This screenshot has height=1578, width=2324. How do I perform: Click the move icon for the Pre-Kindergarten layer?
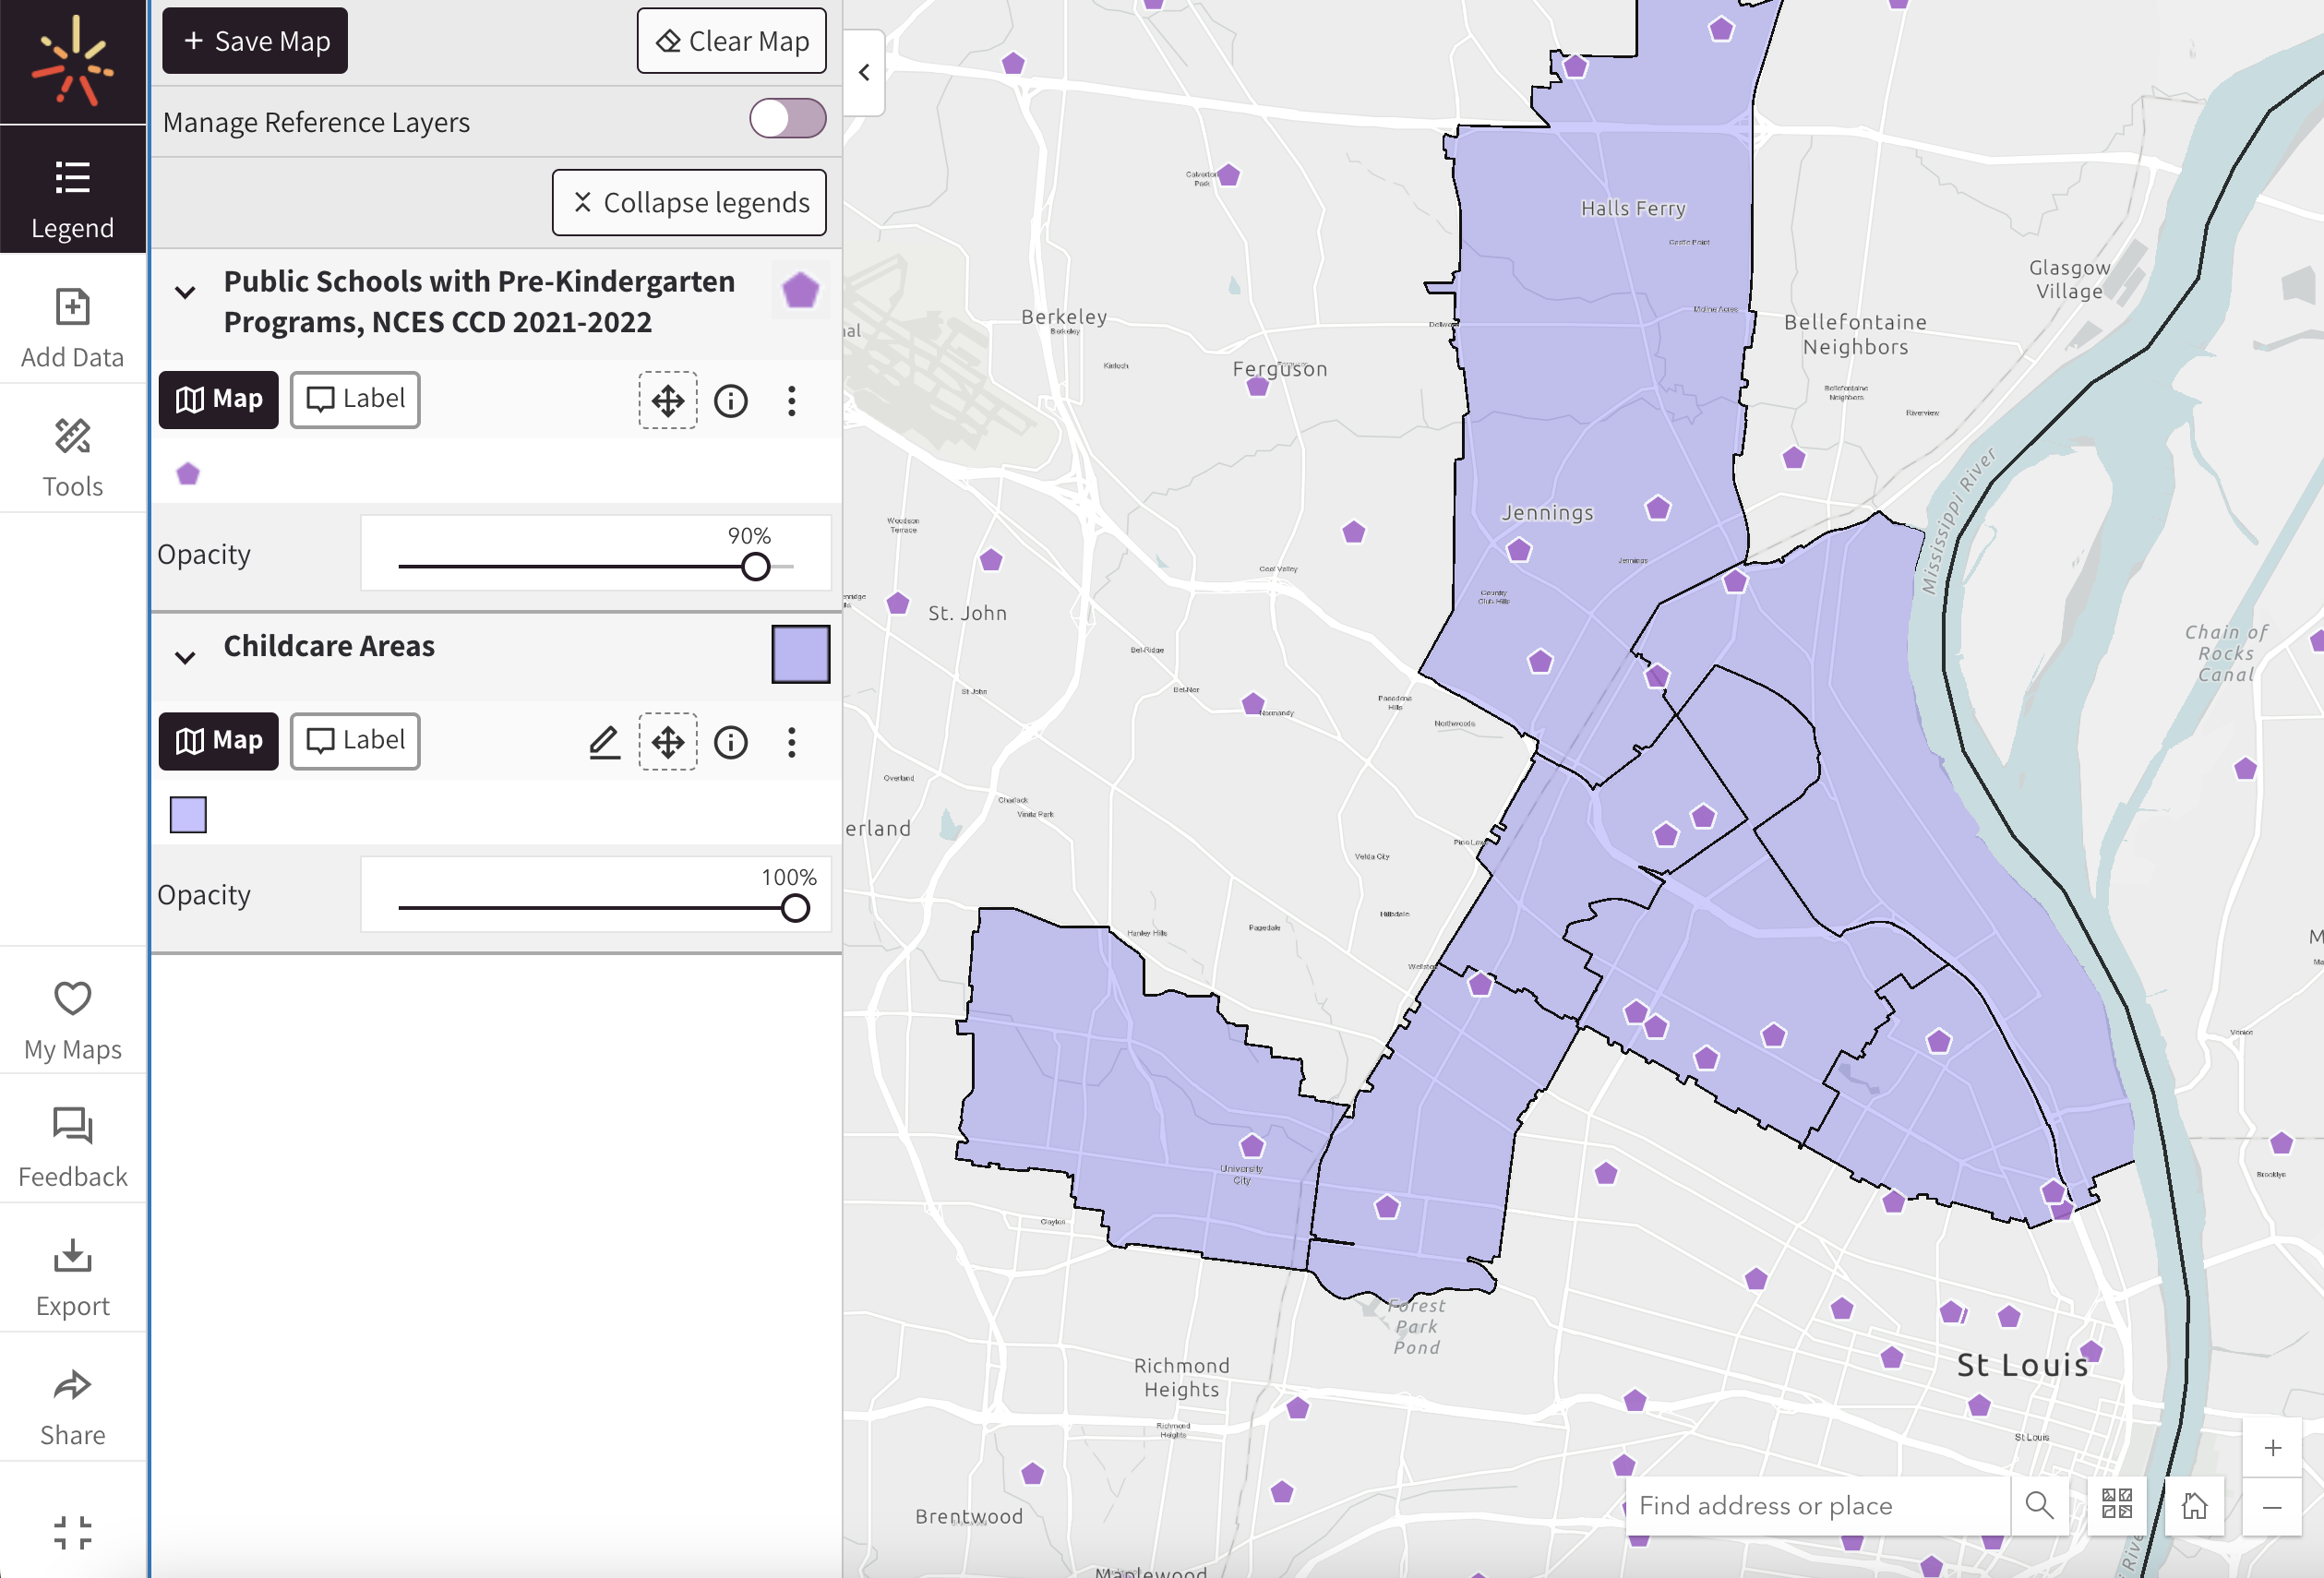(667, 400)
